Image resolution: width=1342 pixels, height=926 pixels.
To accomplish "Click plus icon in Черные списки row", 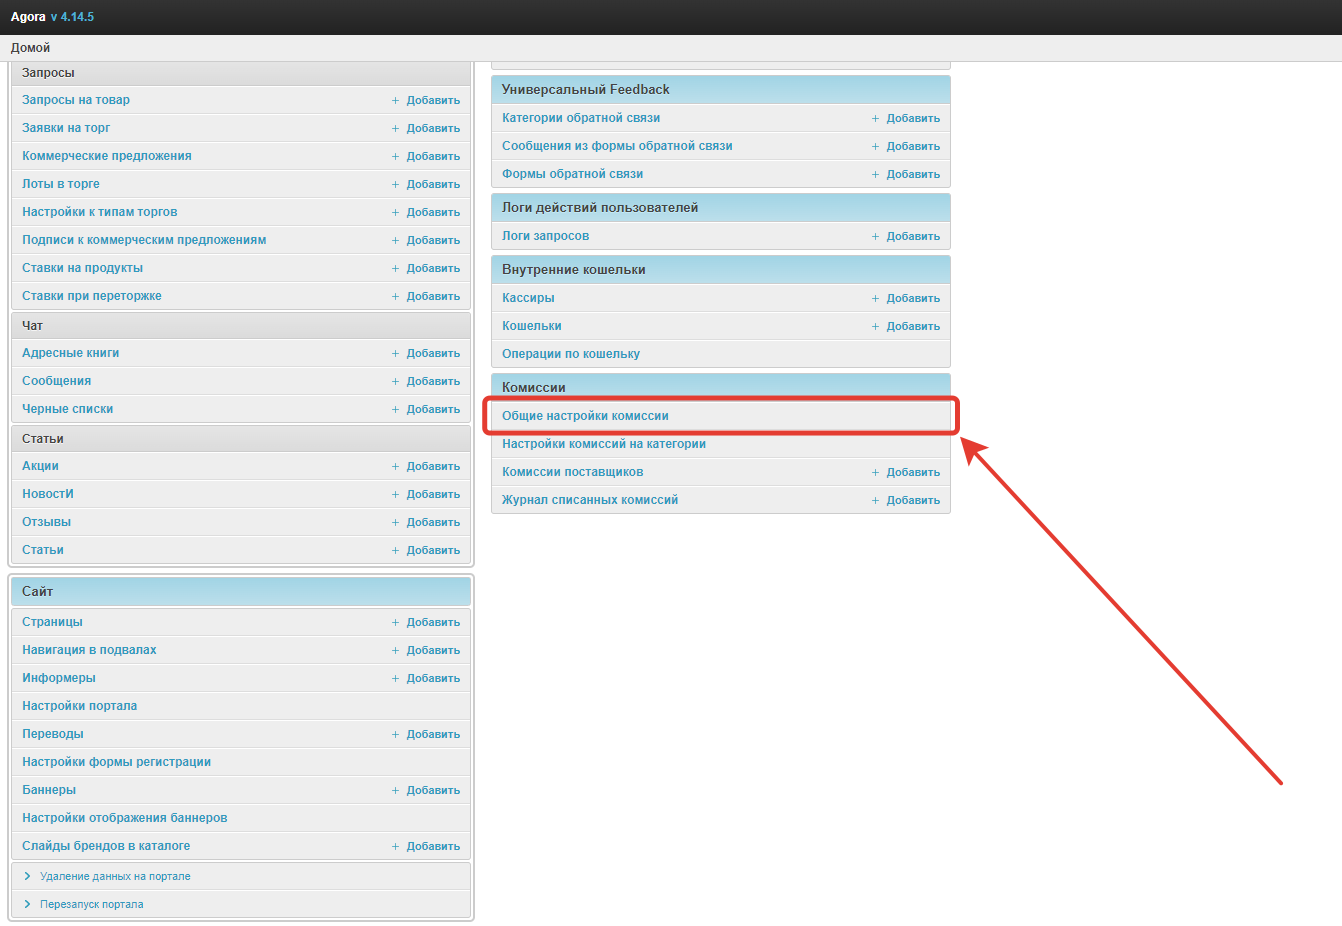I will click(395, 410).
